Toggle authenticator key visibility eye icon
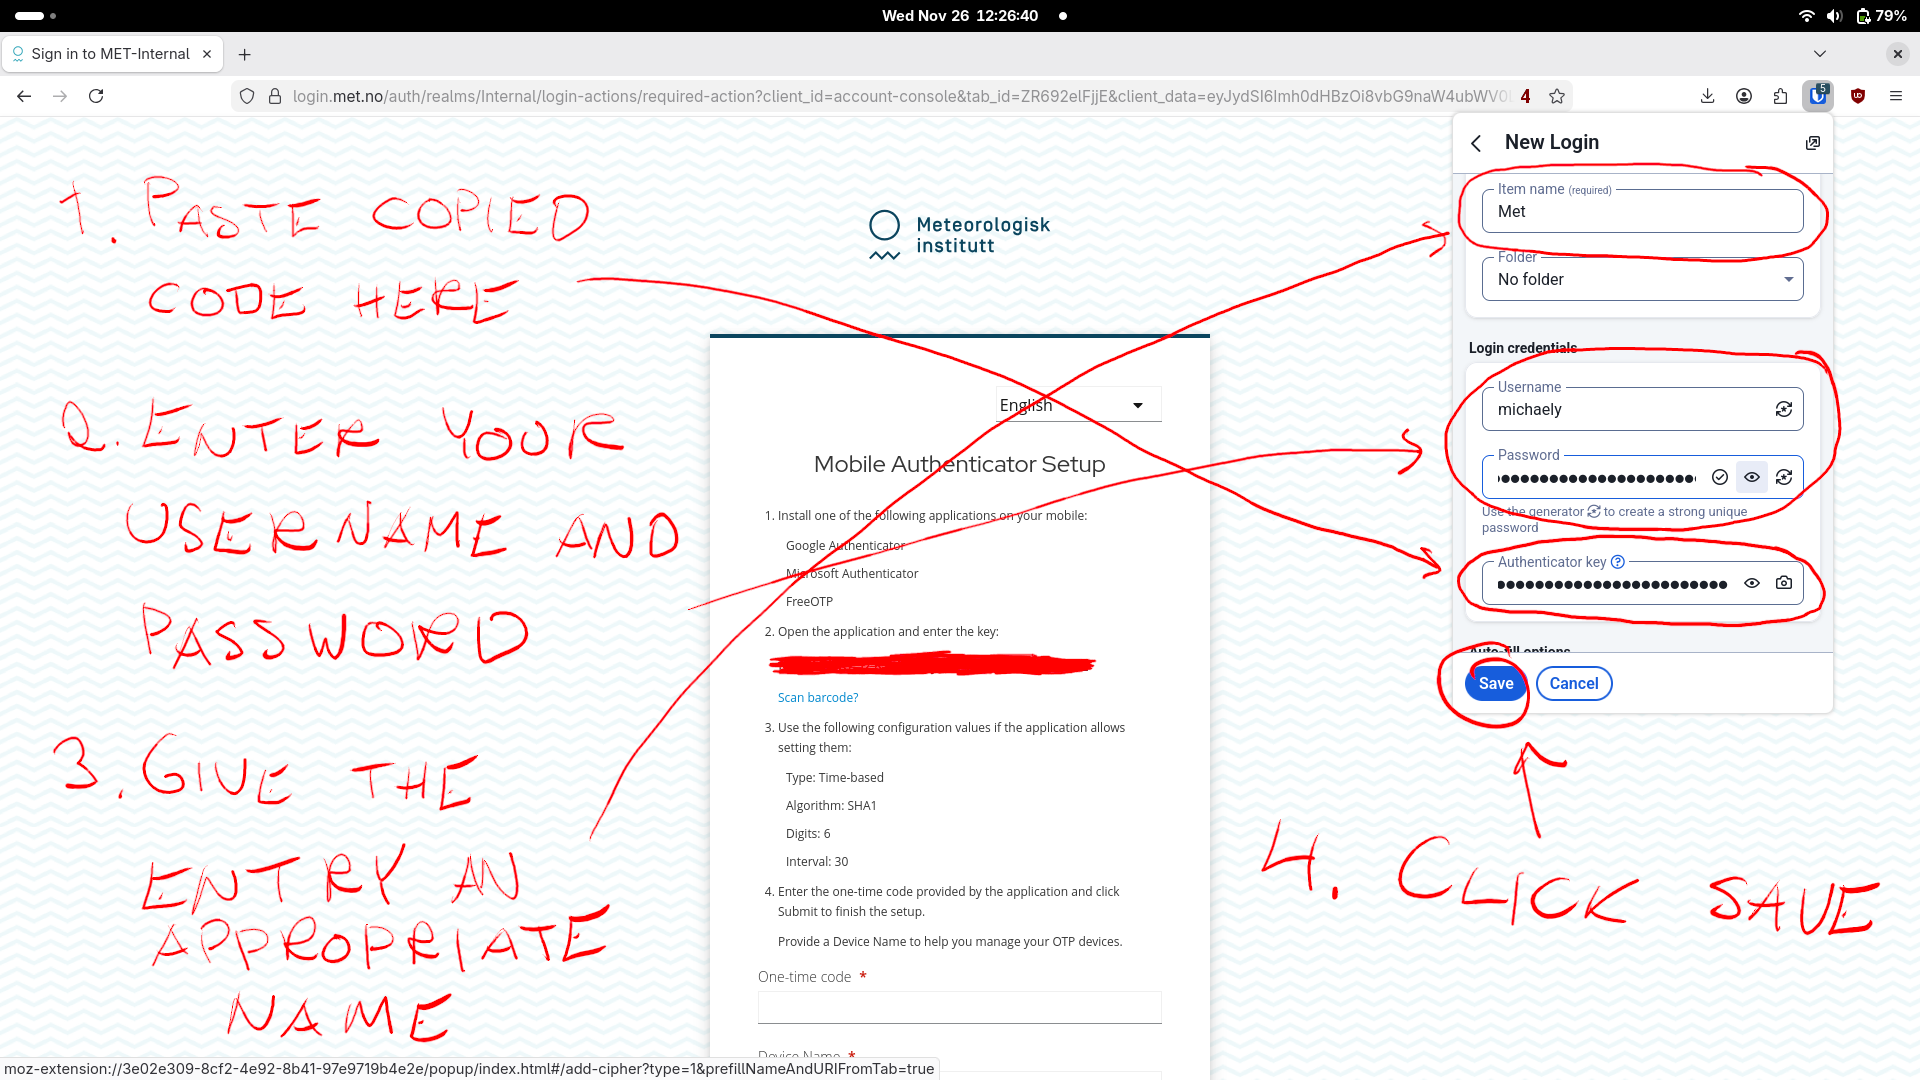This screenshot has width=1920, height=1080. [x=1751, y=583]
